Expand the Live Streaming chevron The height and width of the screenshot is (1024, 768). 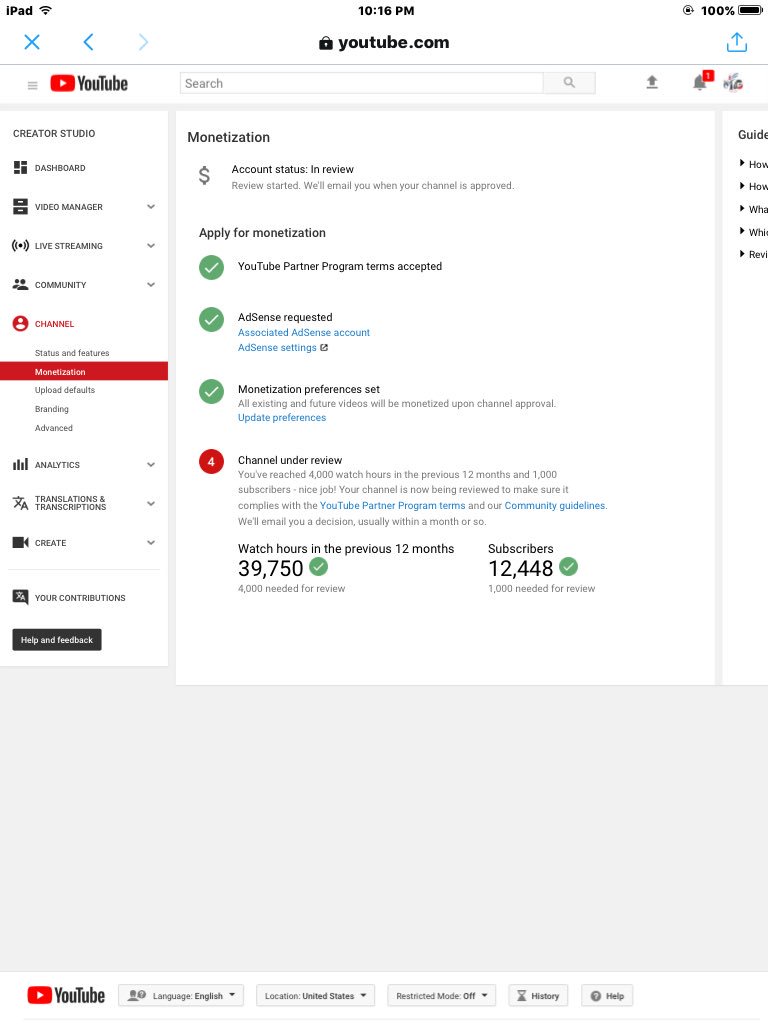tap(151, 246)
